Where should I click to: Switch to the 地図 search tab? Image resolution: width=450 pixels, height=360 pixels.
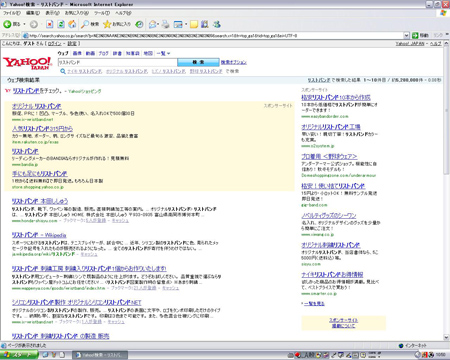[148, 53]
